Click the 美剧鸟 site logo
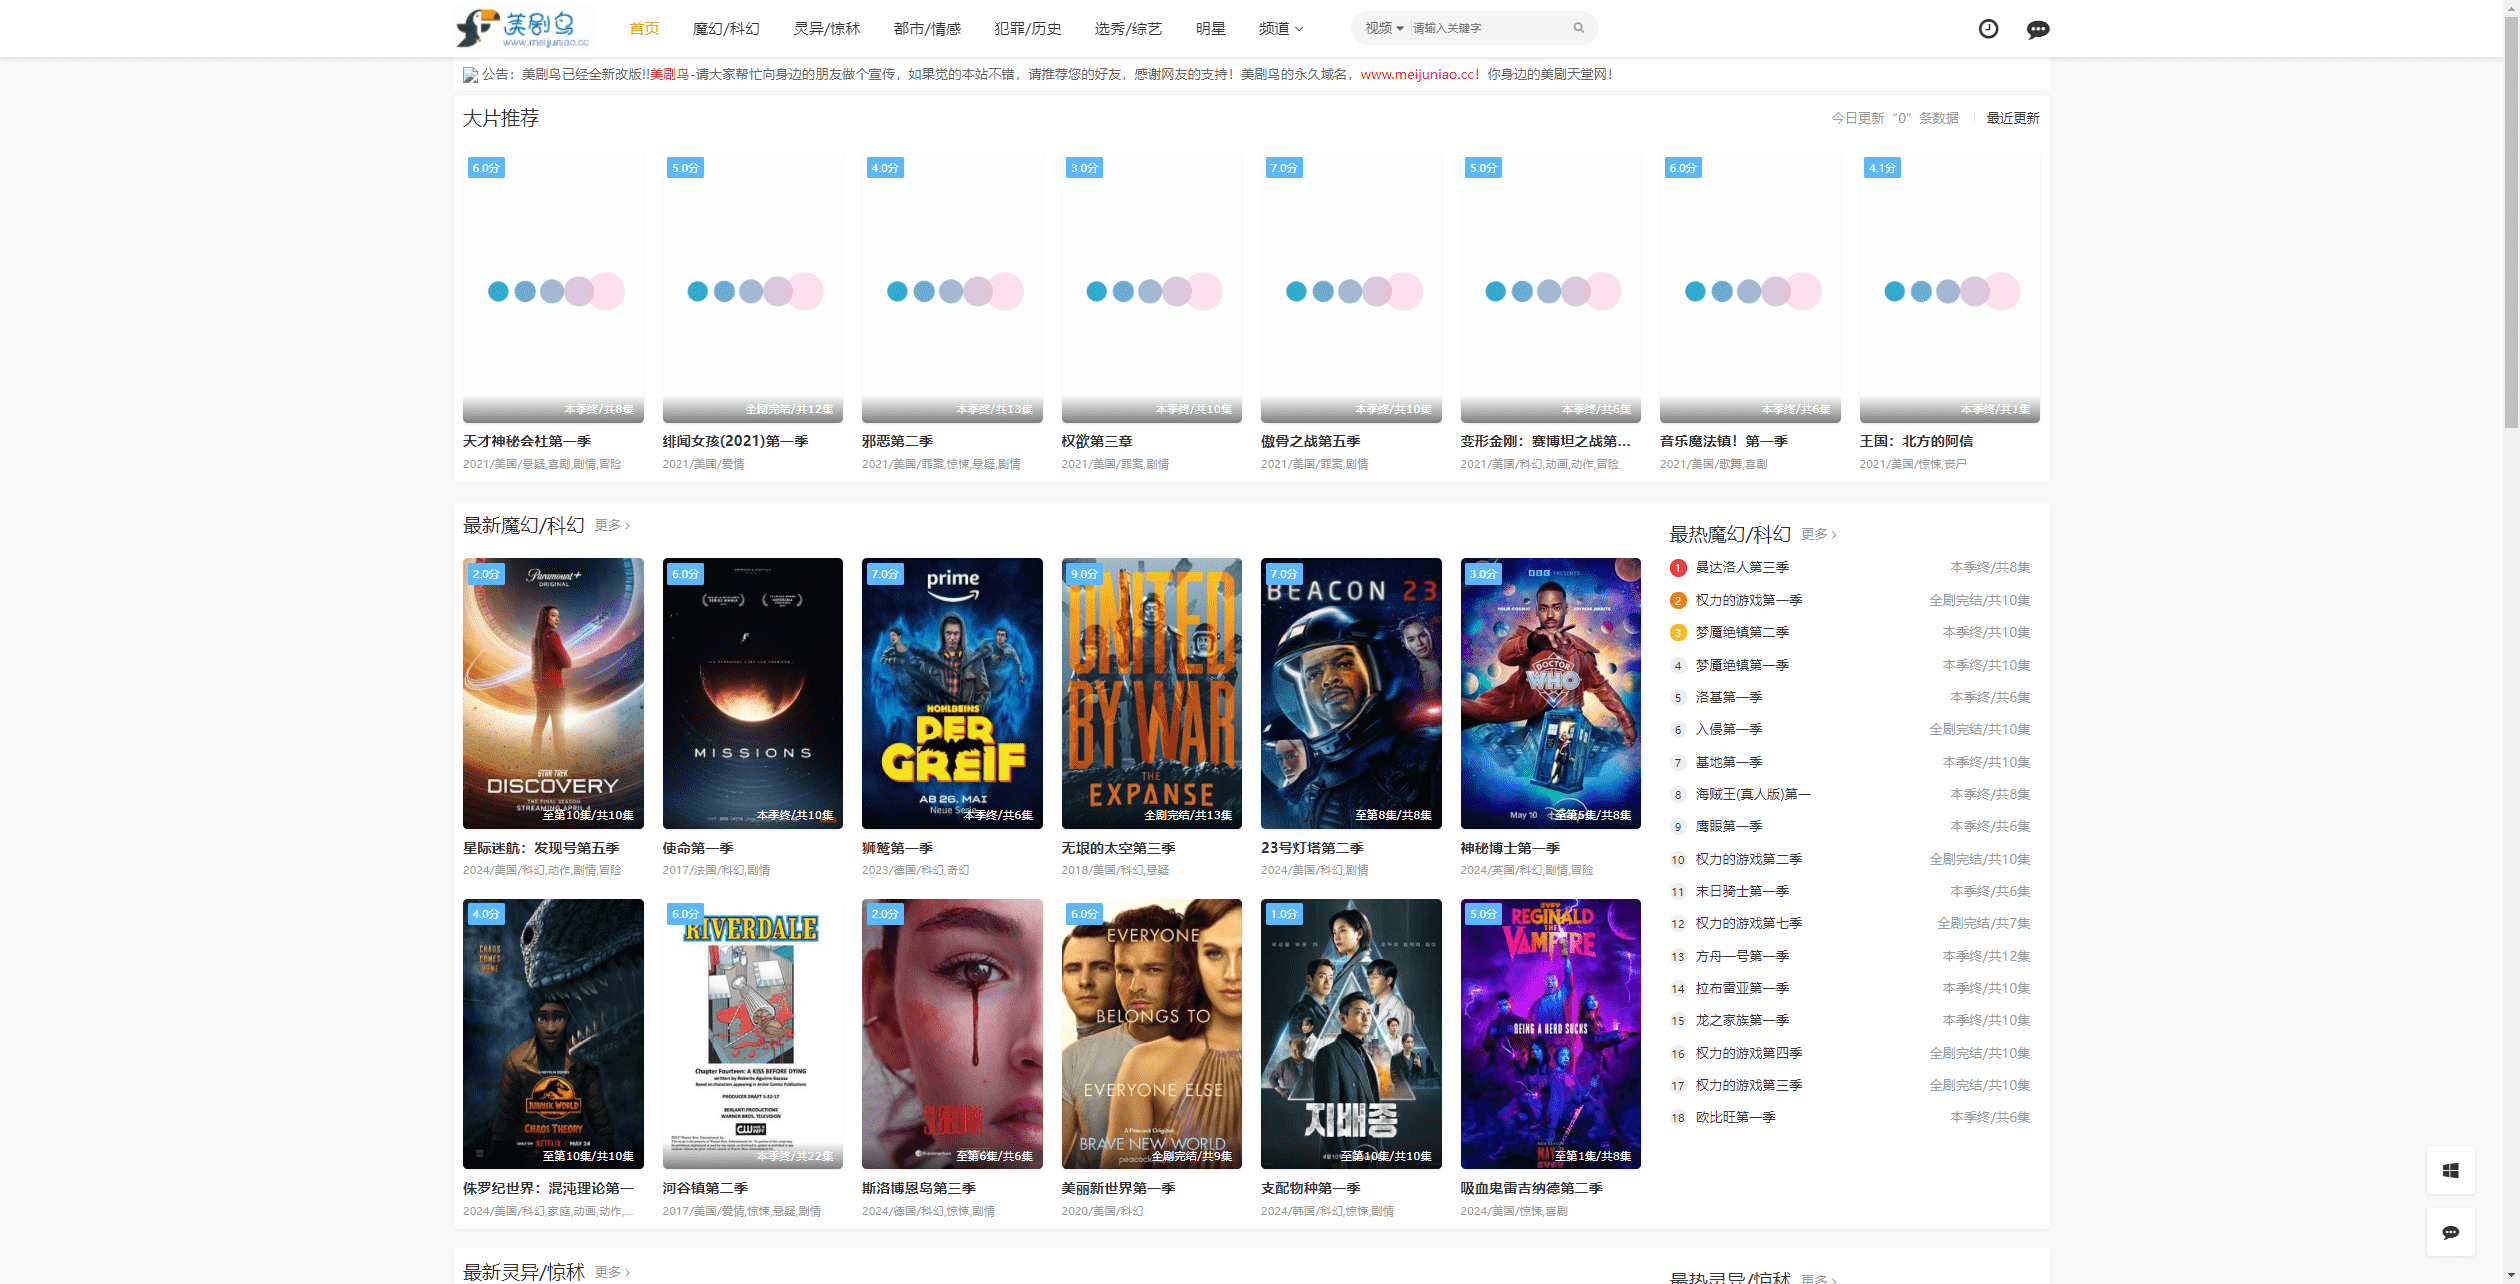Viewport: 2520px width, 1284px height. (x=524, y=28)
